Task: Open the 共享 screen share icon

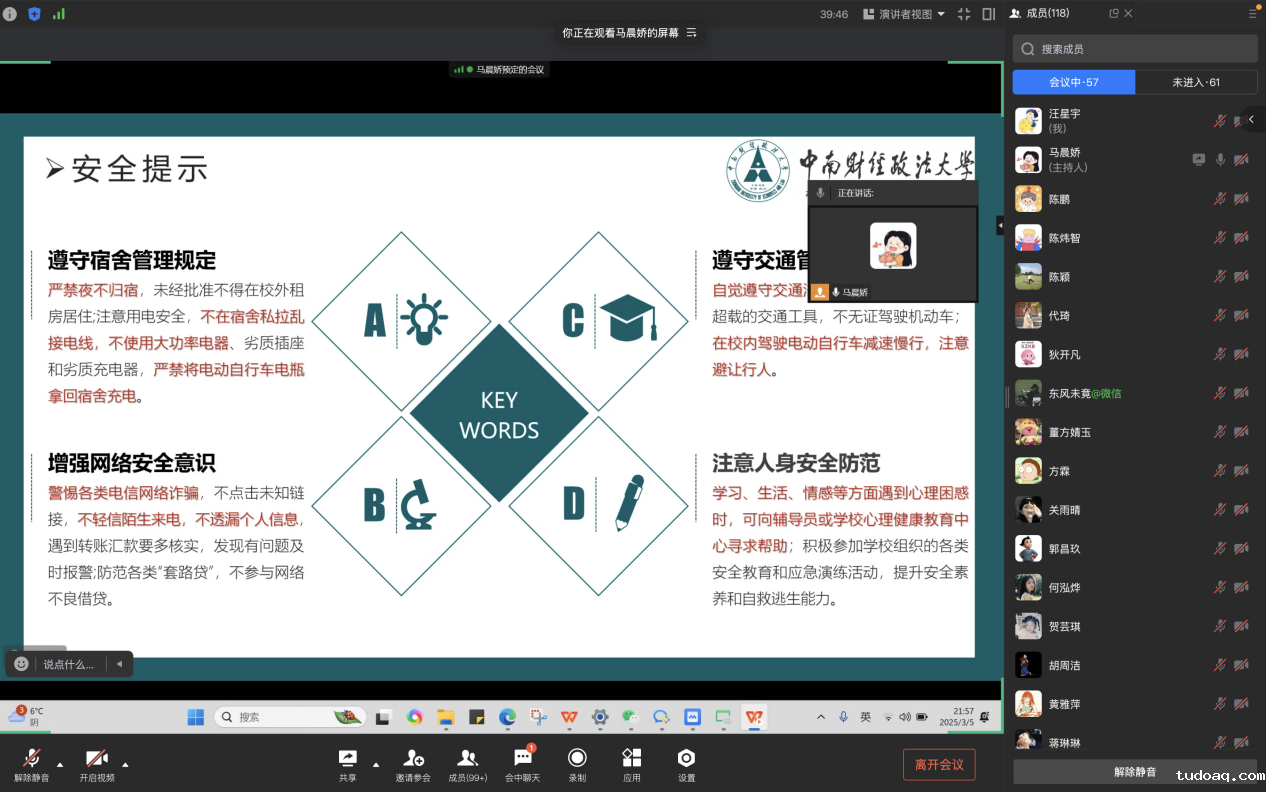Action: pyautogui.click(x=347, y=759)
